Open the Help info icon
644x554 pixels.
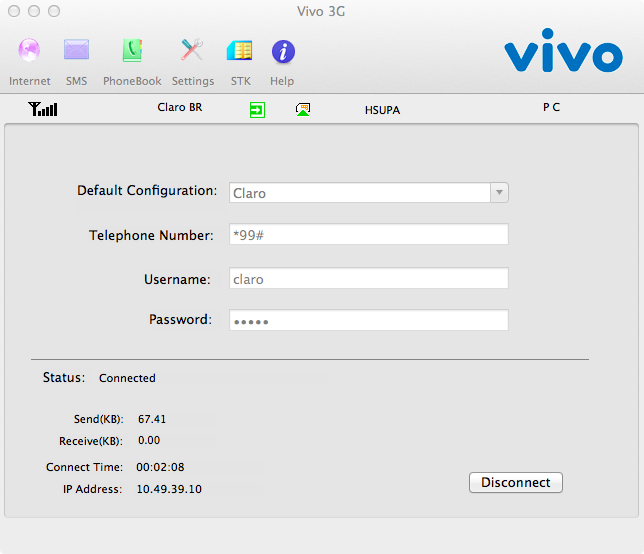(283, 52)
